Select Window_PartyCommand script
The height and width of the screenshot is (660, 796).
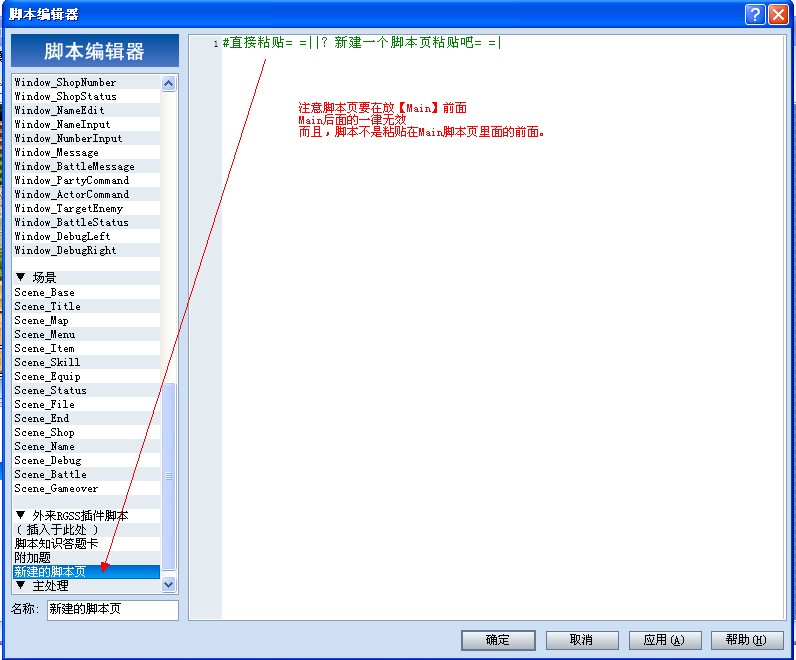point(86,180)
